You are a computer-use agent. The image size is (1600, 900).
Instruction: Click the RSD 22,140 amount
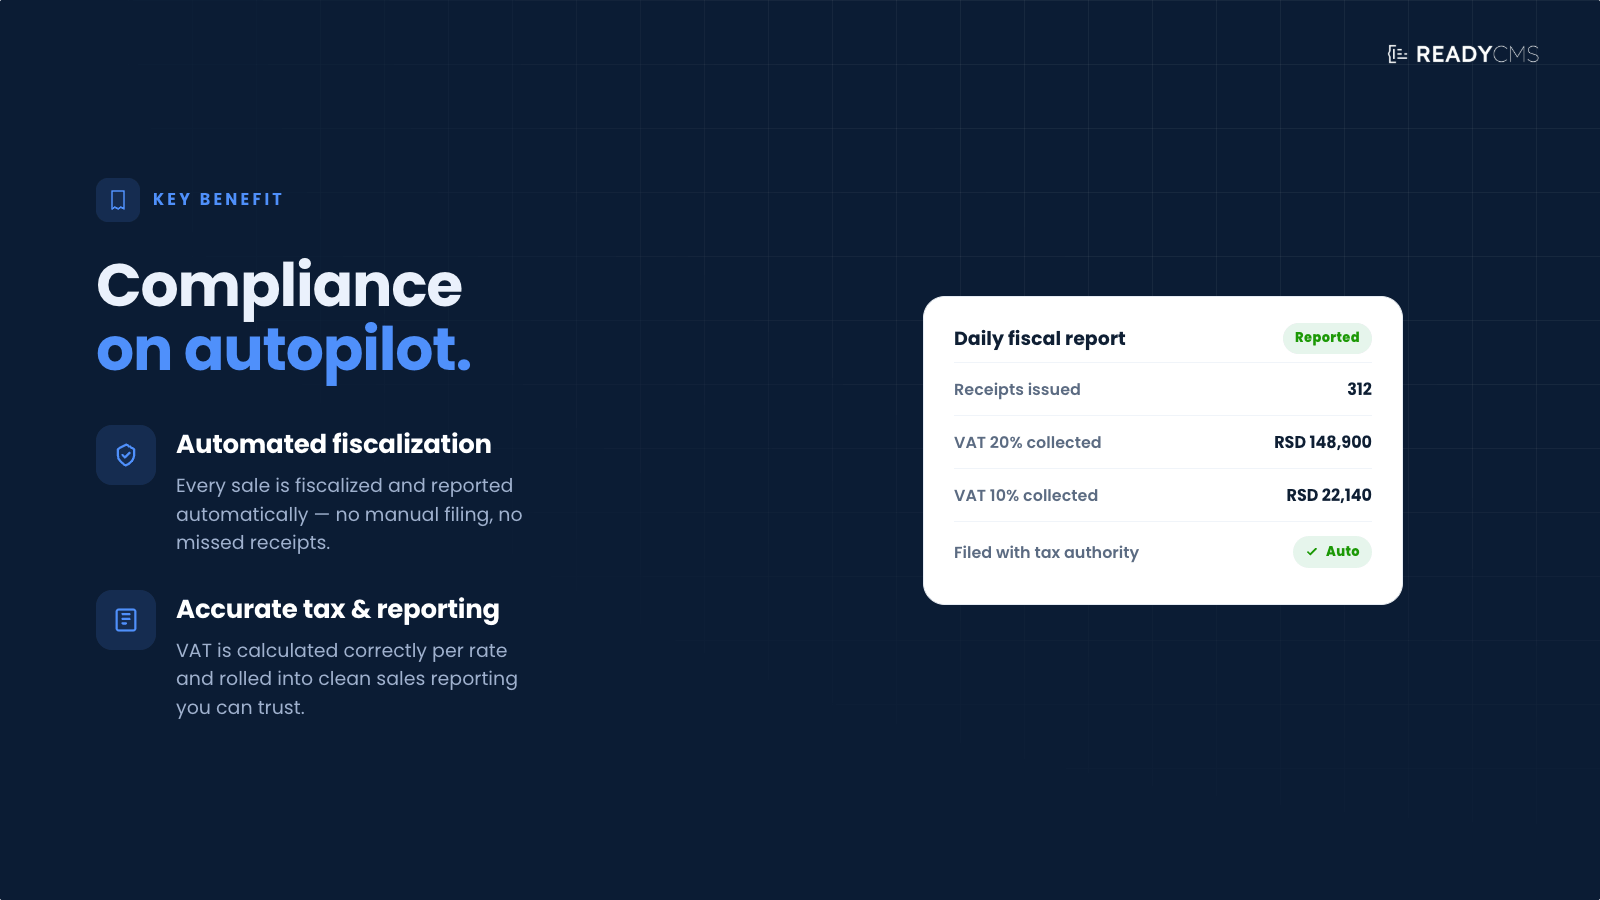click(1329, 496)
